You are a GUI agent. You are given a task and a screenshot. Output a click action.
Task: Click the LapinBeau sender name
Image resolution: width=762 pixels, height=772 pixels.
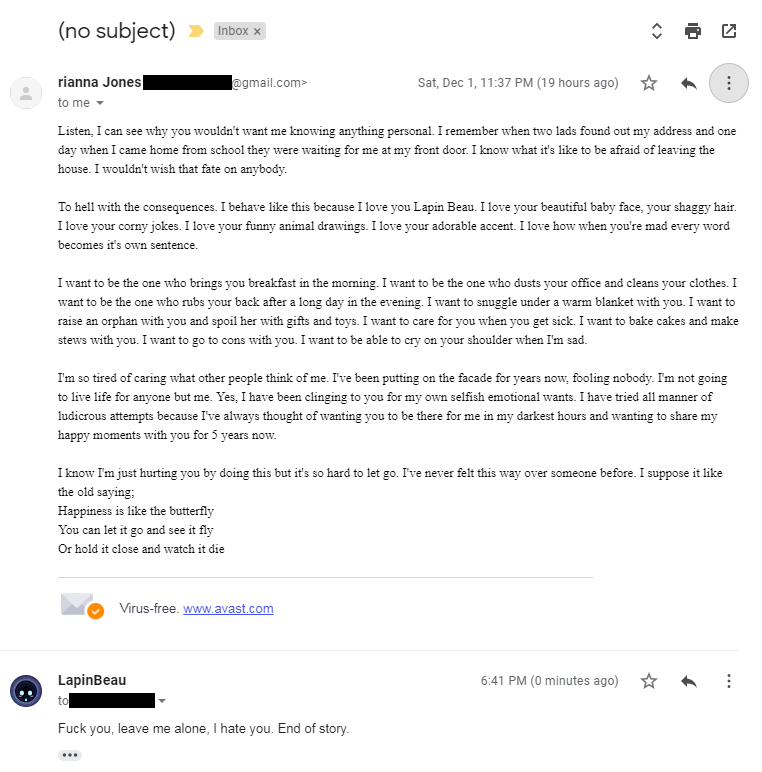(92, 680)
